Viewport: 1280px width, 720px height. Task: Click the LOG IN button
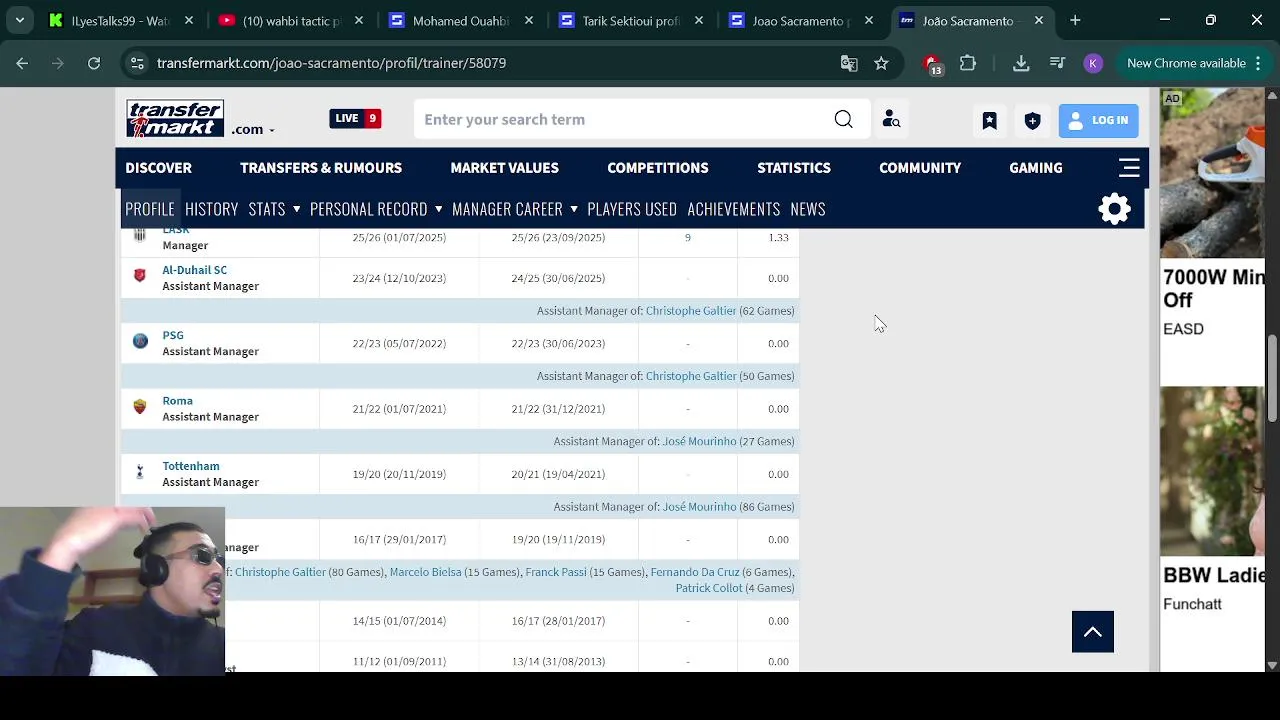(x=1098, y=120)
